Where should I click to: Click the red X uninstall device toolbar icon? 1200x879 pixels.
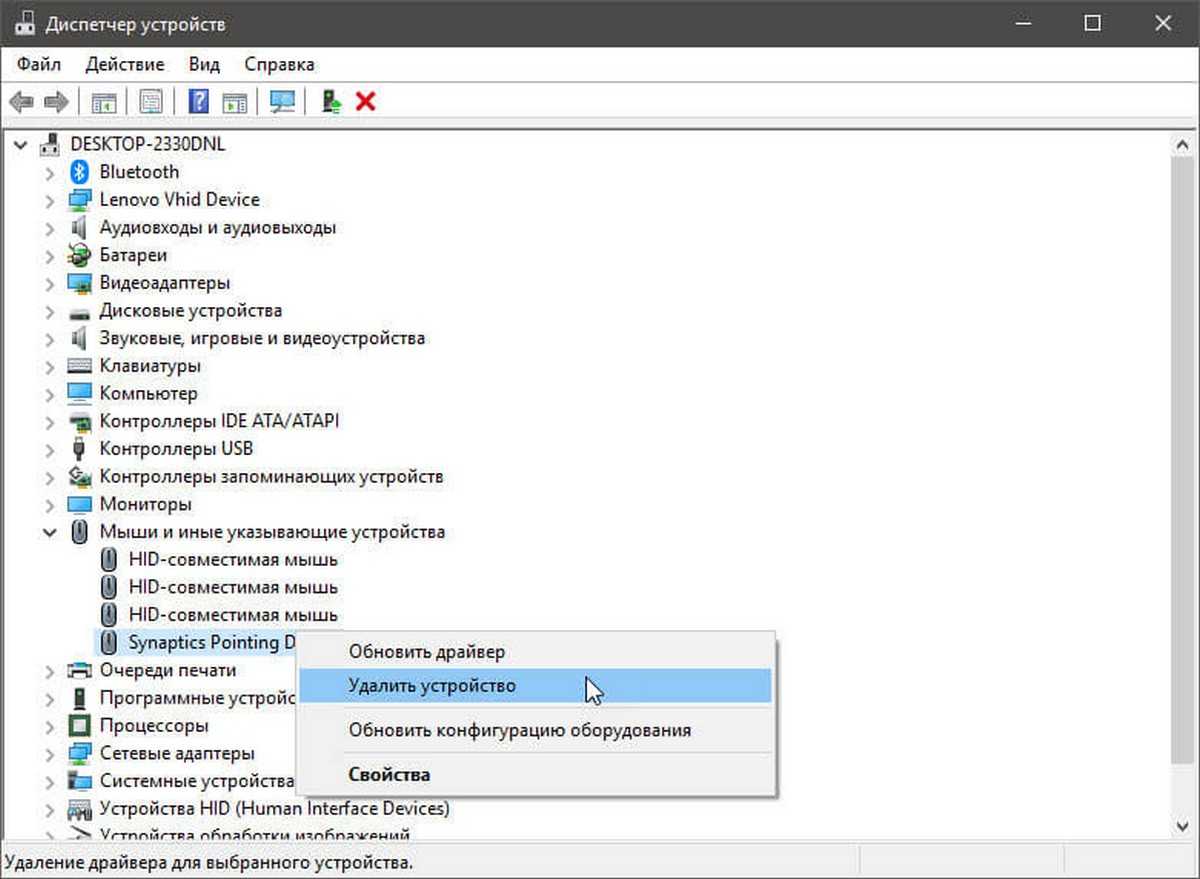(366, 101)
